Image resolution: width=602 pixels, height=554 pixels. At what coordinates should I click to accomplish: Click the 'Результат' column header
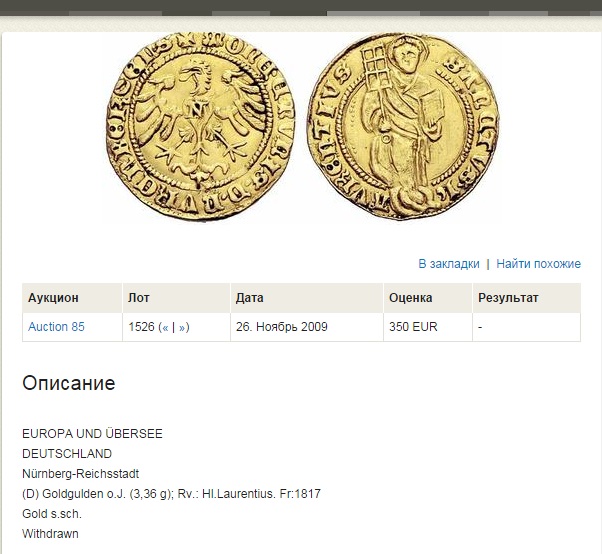[508, 298]
